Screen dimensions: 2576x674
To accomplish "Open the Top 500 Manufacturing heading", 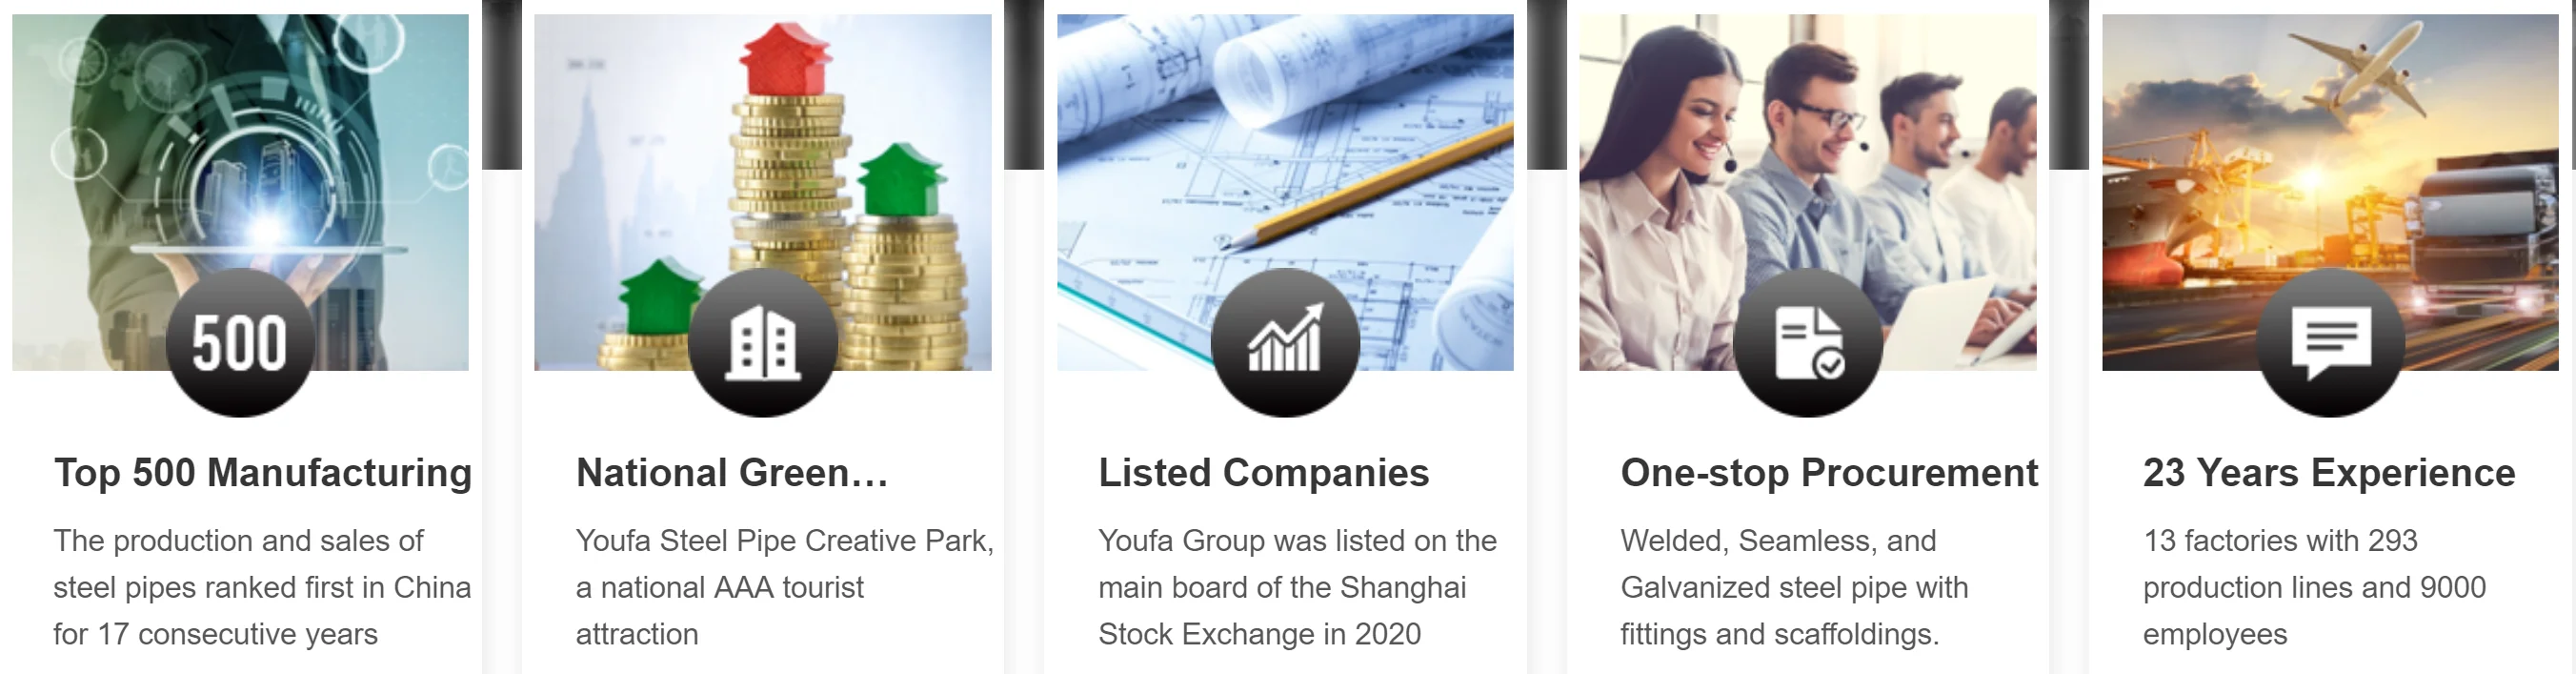I will tap(263, 473).
